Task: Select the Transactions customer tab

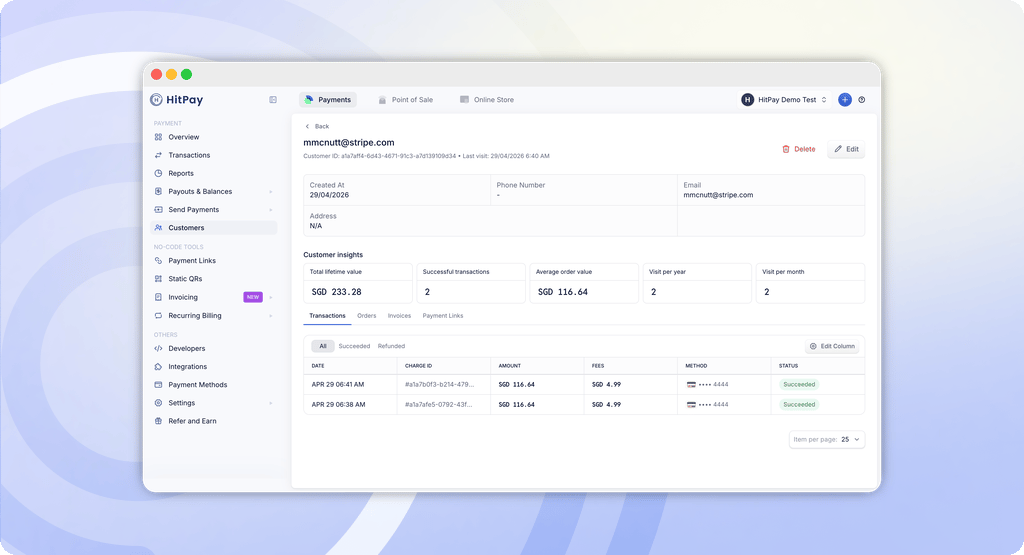Action: (327, 316)
